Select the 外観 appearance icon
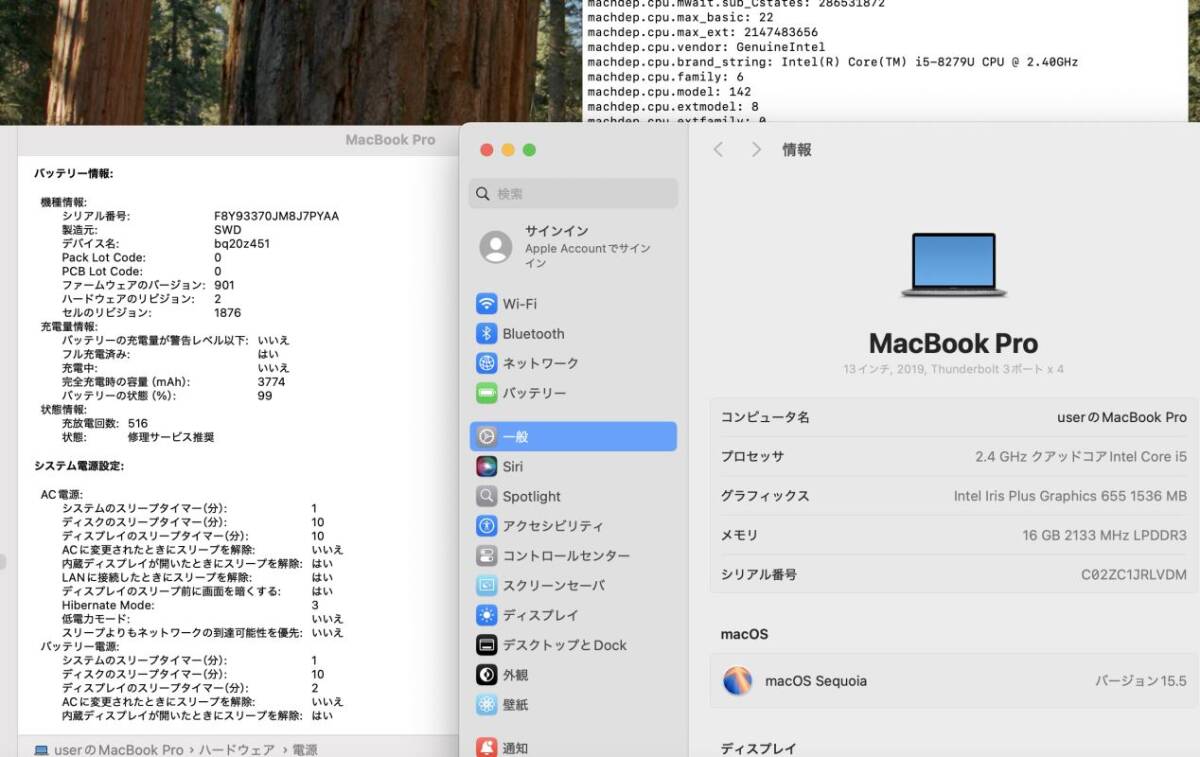The width and height of the screenshot is (1200, 757). [x=487, y=675]
